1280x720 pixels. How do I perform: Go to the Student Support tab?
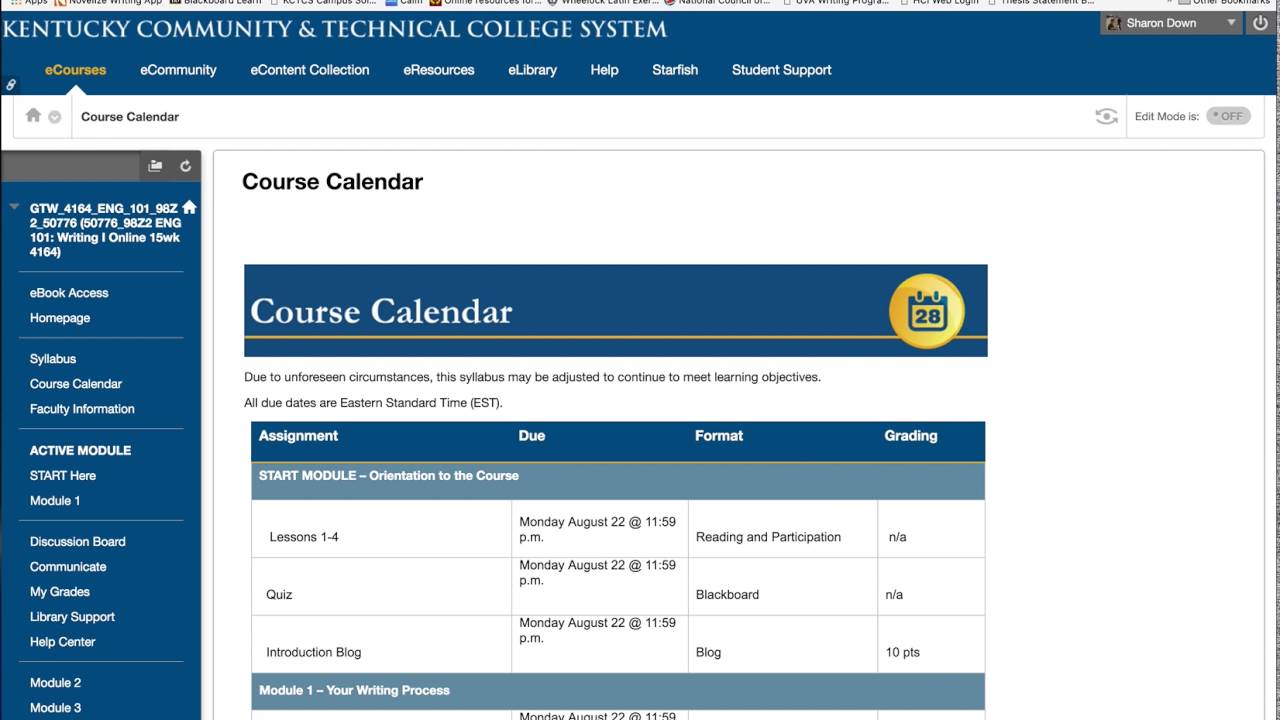tap(782, 70)
